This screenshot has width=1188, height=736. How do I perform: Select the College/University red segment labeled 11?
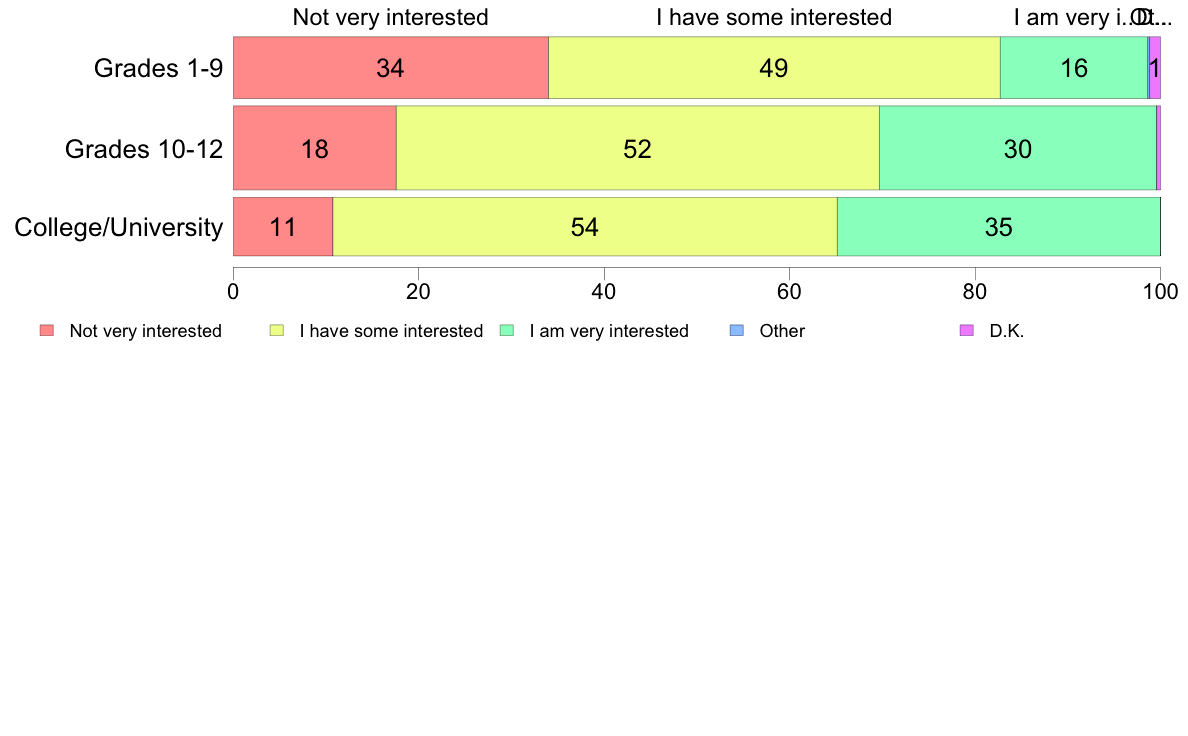click(x=283, y=227)
